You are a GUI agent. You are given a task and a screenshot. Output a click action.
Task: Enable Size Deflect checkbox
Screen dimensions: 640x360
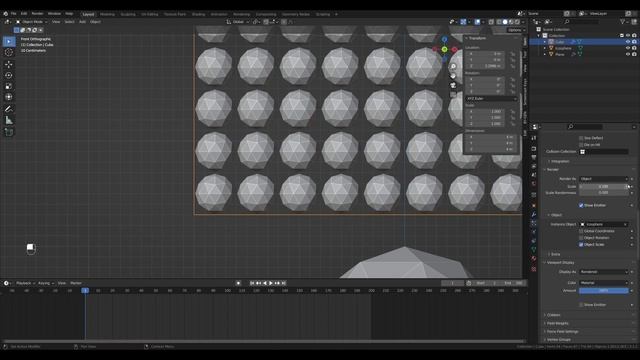581,138
